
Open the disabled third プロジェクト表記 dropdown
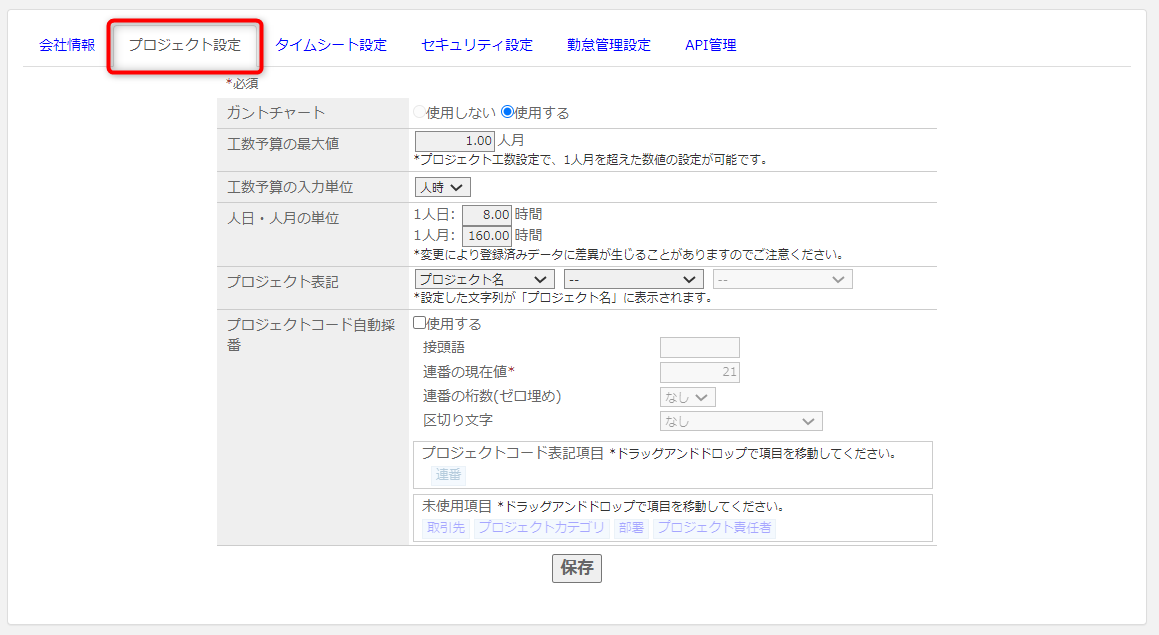tap(783, 279)
